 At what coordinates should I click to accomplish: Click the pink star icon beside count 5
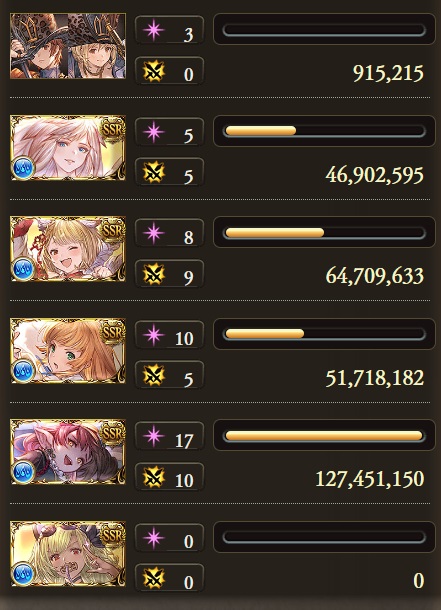(x=153, y=132)
